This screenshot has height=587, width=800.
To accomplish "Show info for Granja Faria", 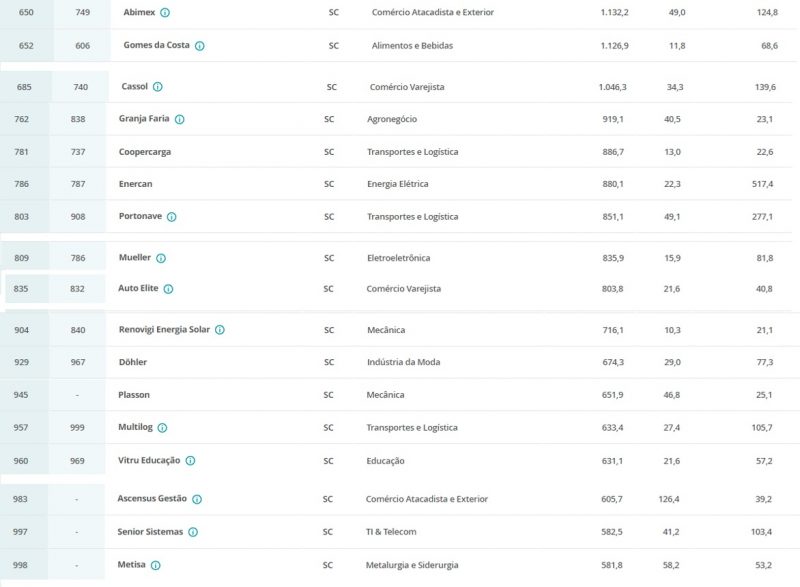I will (x=180, y=119).
